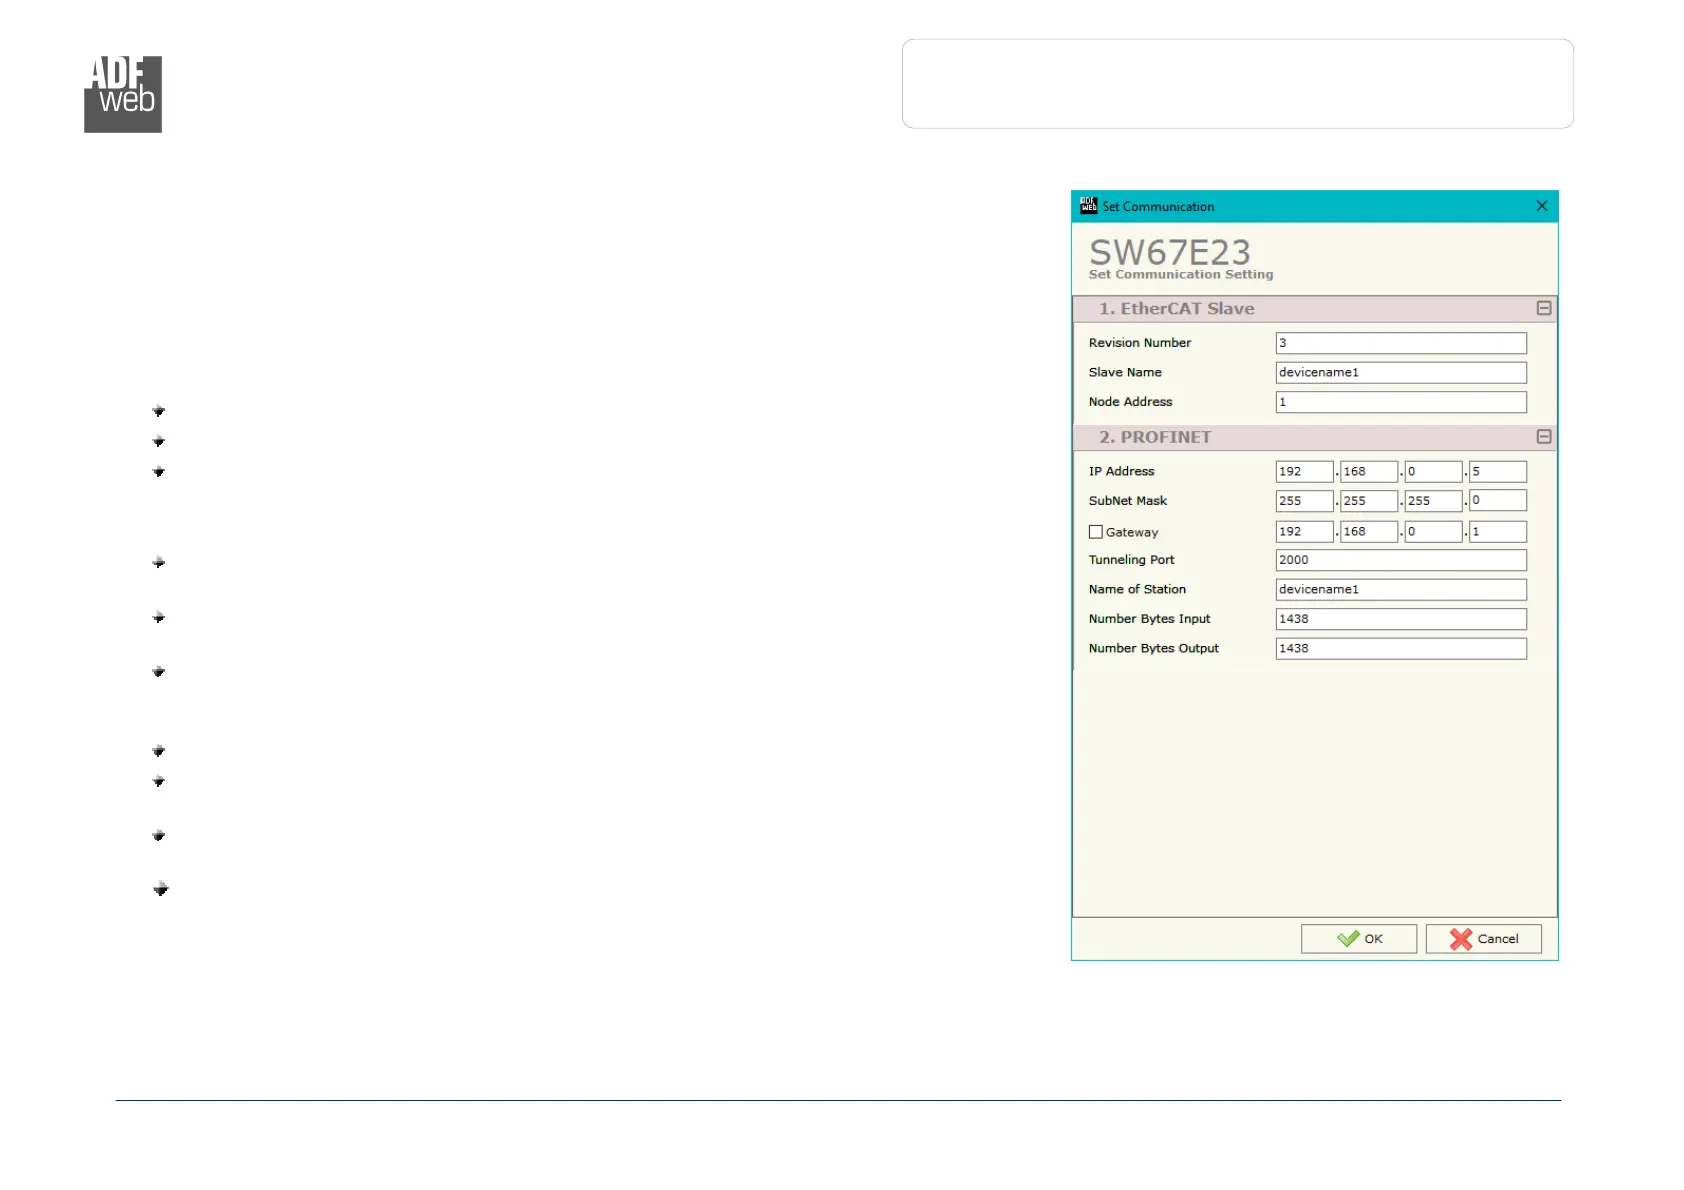
Task: Enable the Gateway checkbox
Action: (1096, 532)
